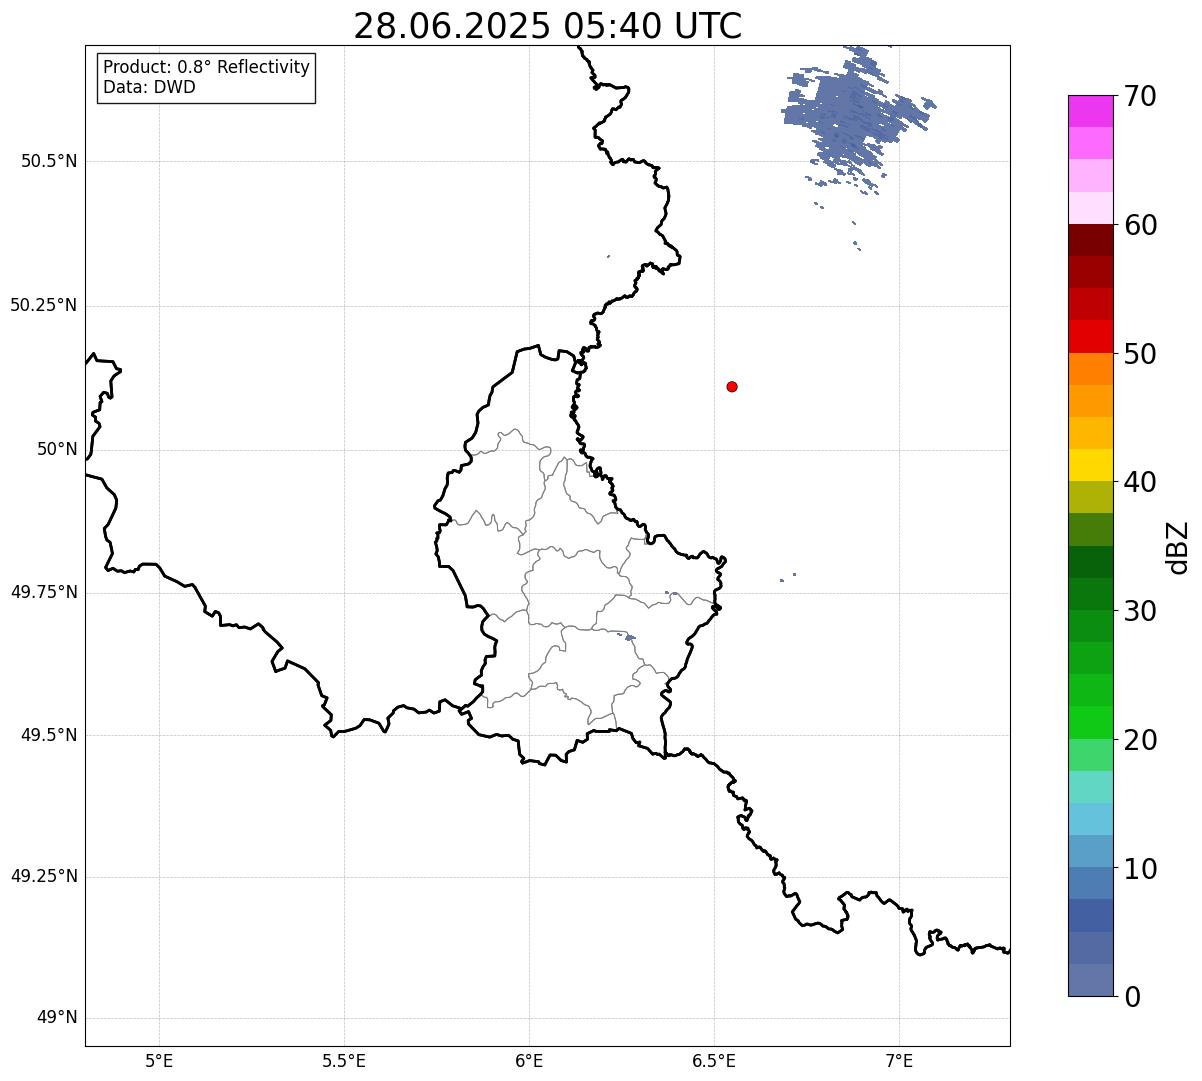The width and height of the screenshot is (1202, 1081).
Task: Click the "50.5°N" latitude label
Action: (x=49, y=161)
